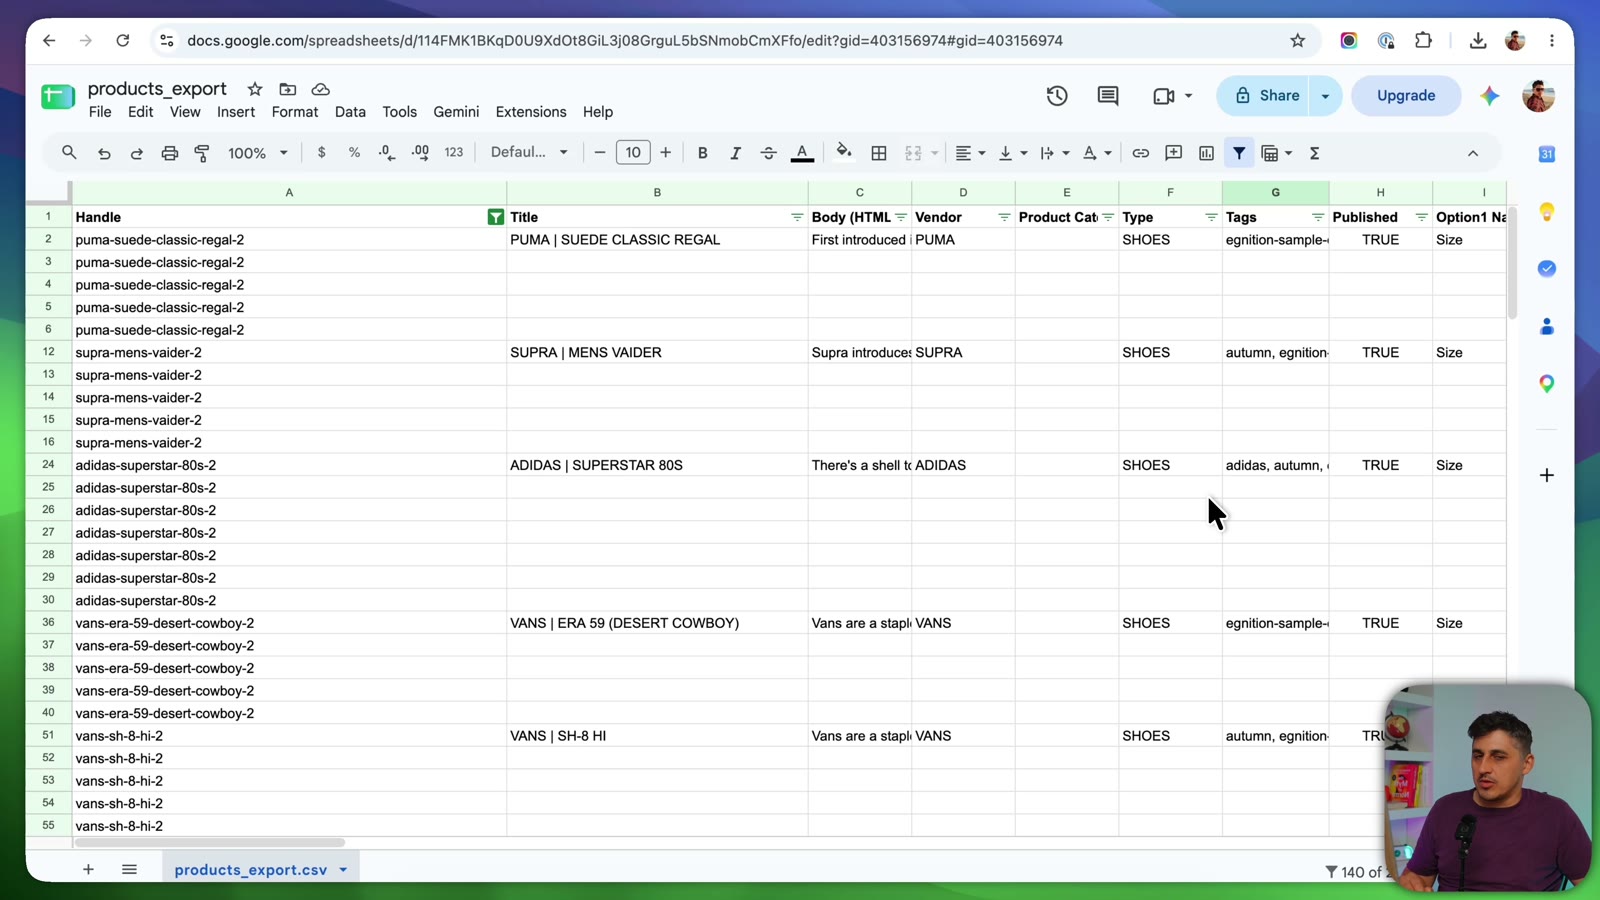1600x900 pixels.
Task: Toggle italic formatting
Action: click(736, 153)
